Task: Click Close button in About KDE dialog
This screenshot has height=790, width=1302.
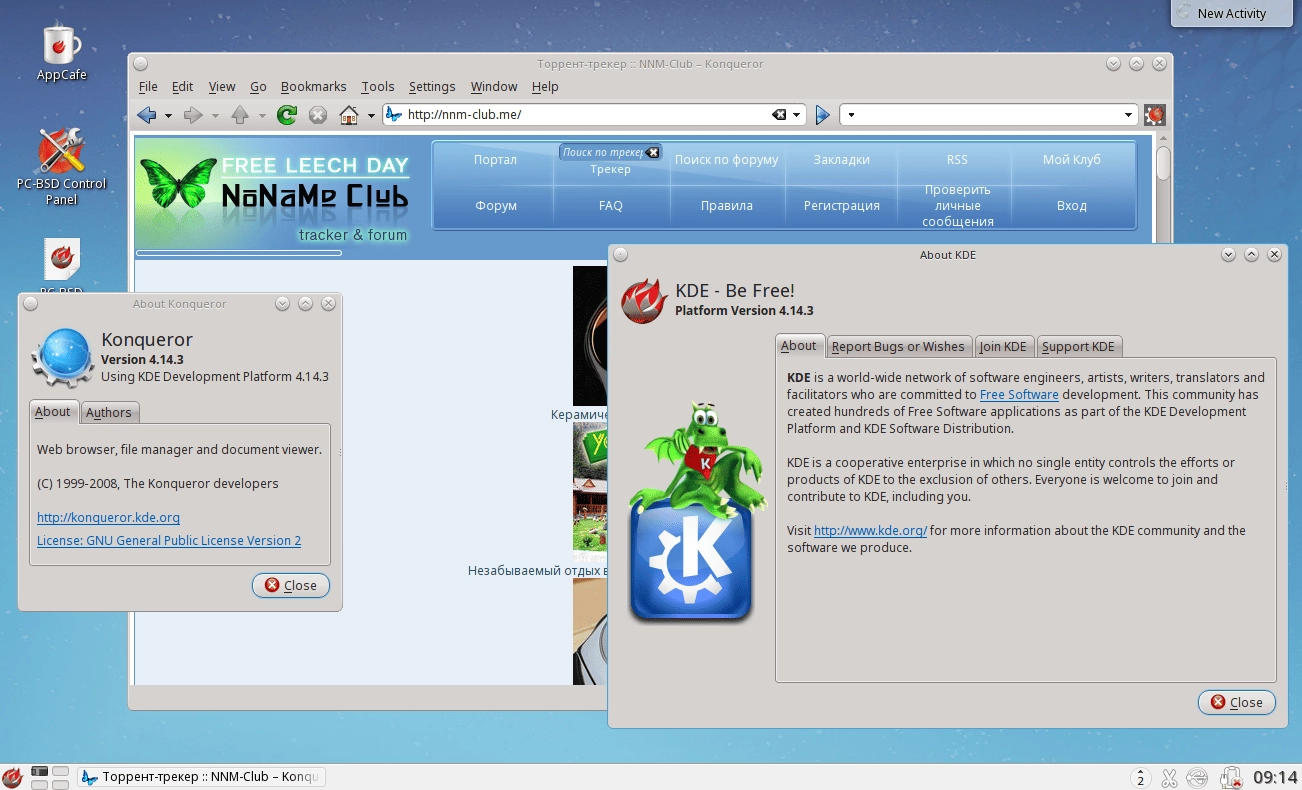Action: coord(1237,702)
